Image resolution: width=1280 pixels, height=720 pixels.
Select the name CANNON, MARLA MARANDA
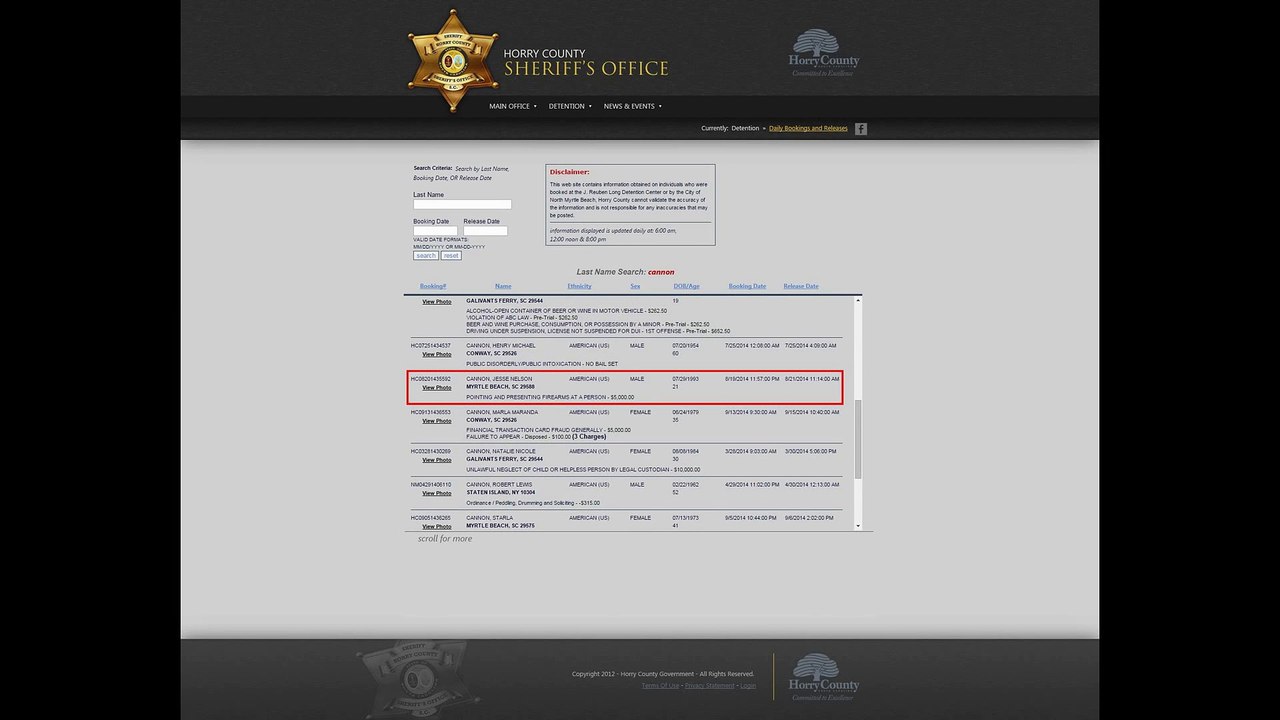(502, 412)
